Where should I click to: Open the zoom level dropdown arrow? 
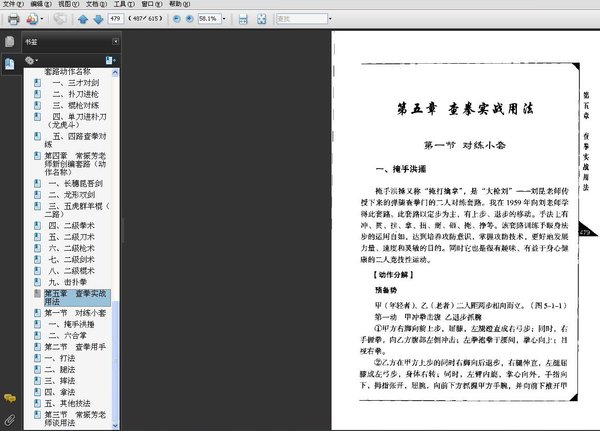coord(224,18)
